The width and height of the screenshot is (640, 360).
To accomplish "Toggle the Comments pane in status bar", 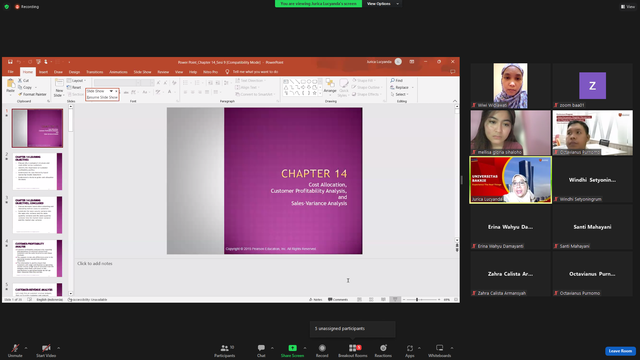I will 338,300.
